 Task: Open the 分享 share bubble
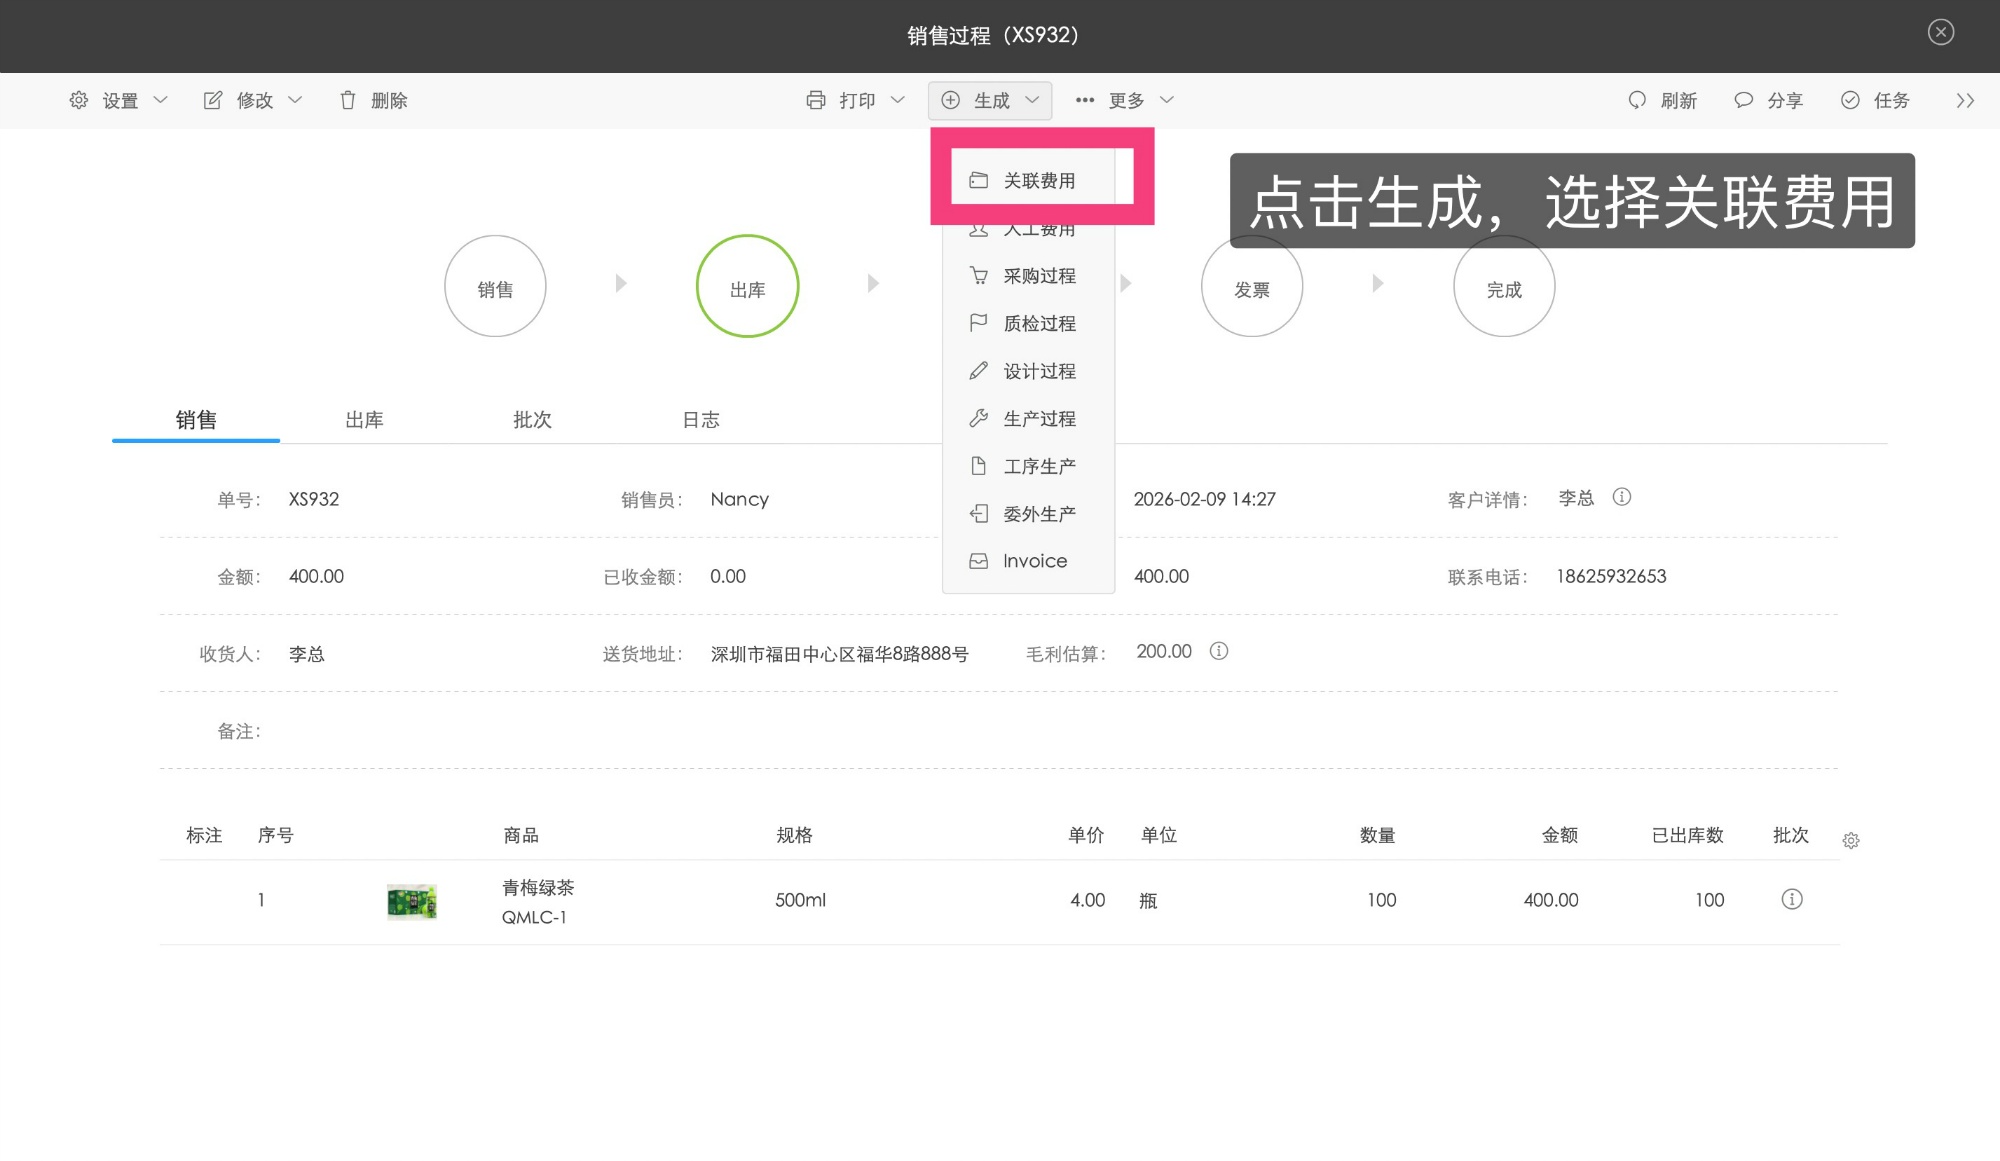pyautogui.click(x=1743, y=100)
